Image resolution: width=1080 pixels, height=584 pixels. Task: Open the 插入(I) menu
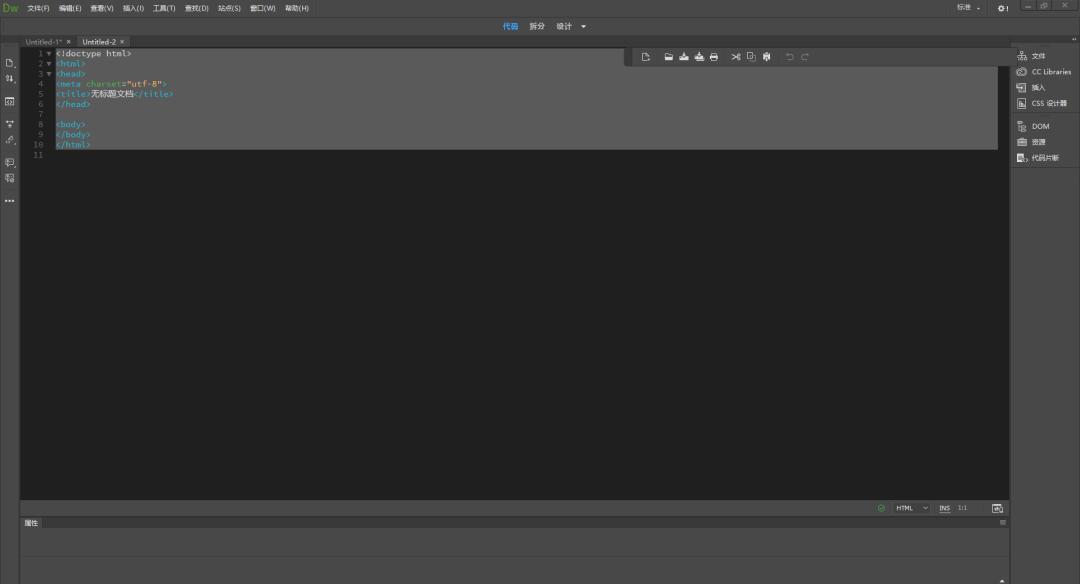tap(134, 8)
